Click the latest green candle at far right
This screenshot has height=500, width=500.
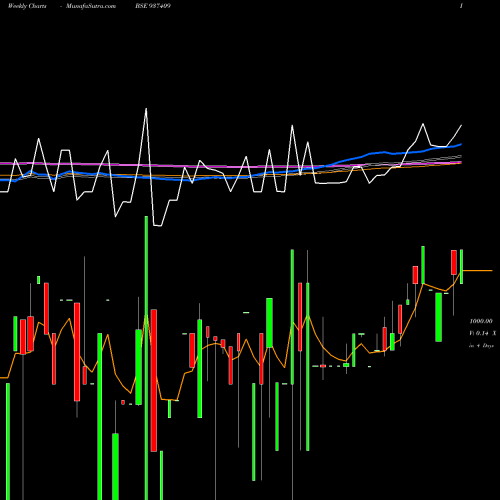coord(461,267)
